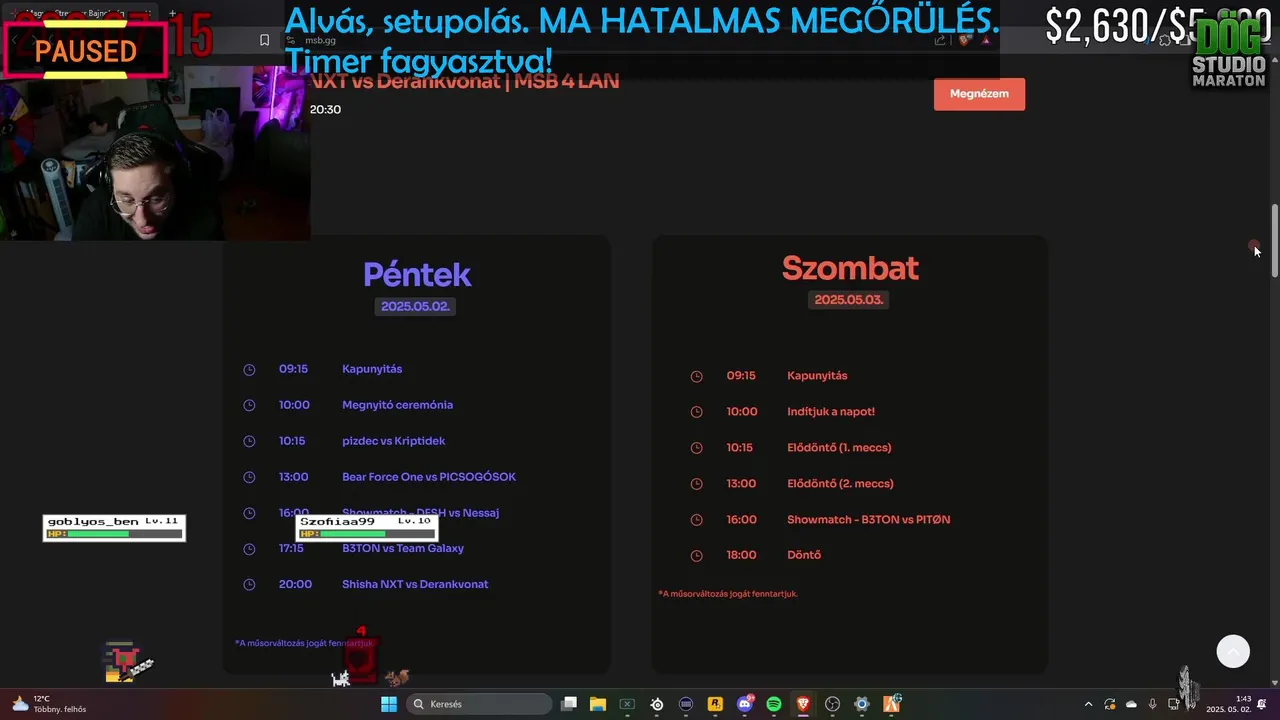Click the OneDrive cloud tray icon
The height and width of the screenshot is (720, 1280).
[1132, 704]
